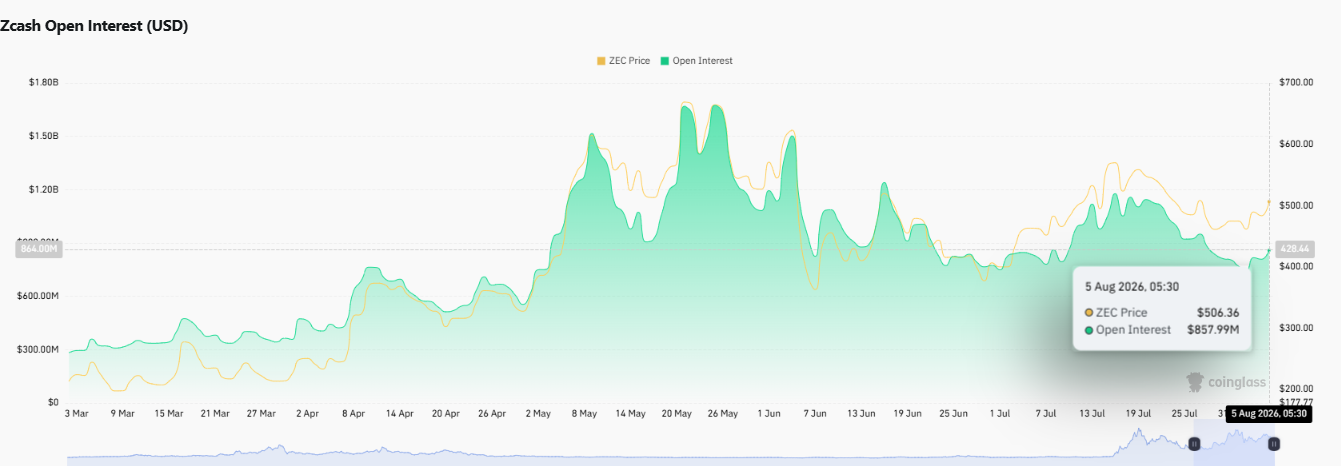The width and height of the screenshot is (1341, 466).
Task: Click the 21 Mar date label
Action: point(215,413)
